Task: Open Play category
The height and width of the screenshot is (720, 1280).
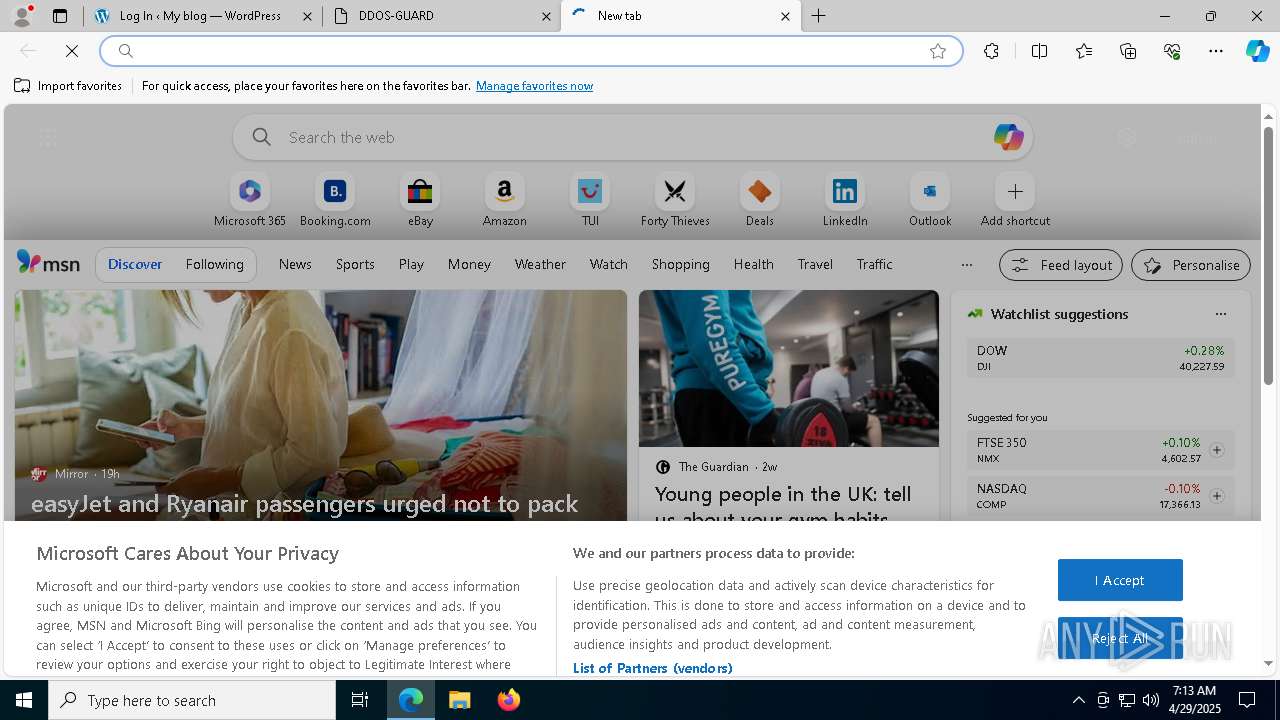Action: click(411, 264)
